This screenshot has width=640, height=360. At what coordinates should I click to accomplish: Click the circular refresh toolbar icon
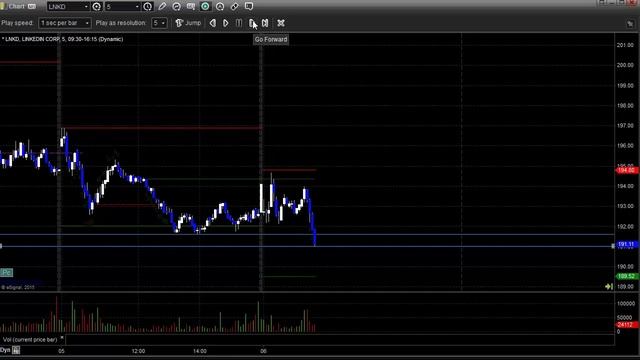click(x=177, y=7)
